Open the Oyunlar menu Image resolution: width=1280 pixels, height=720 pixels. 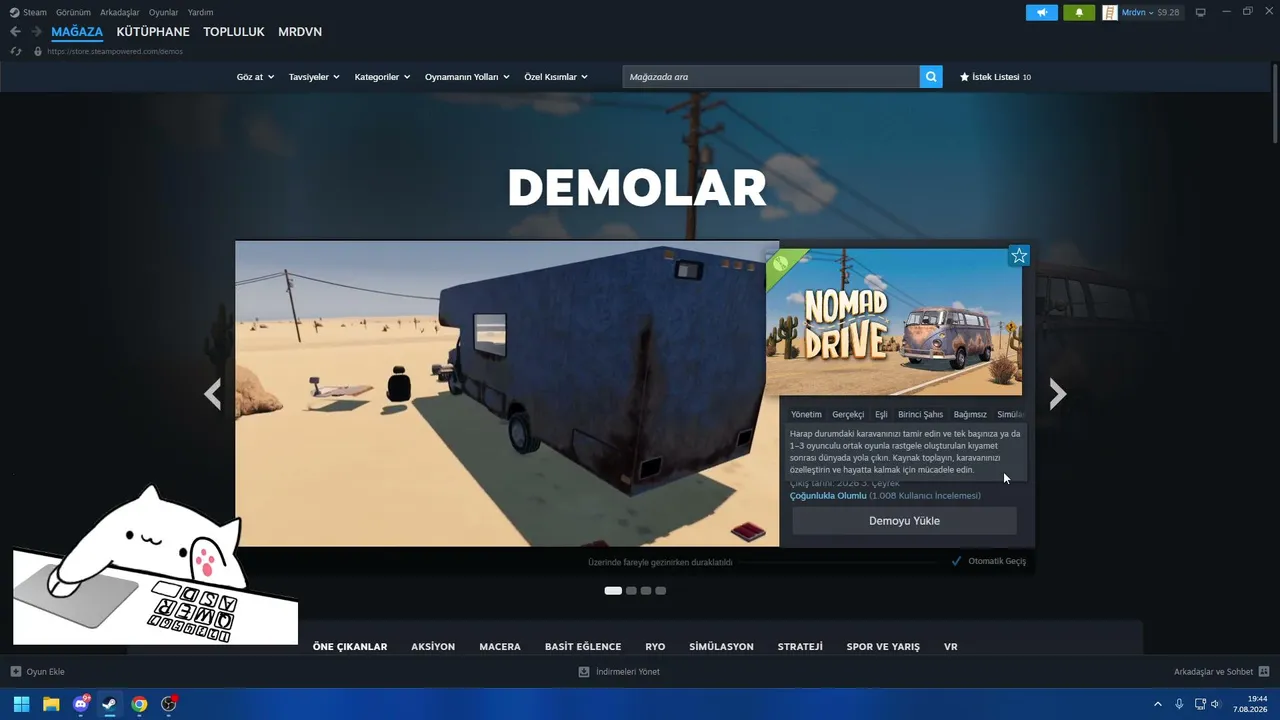tap(164, 12)
